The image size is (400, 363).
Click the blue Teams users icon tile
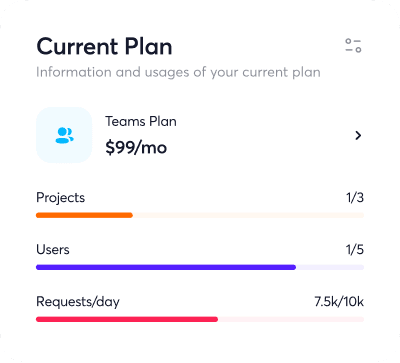[64, 135]
